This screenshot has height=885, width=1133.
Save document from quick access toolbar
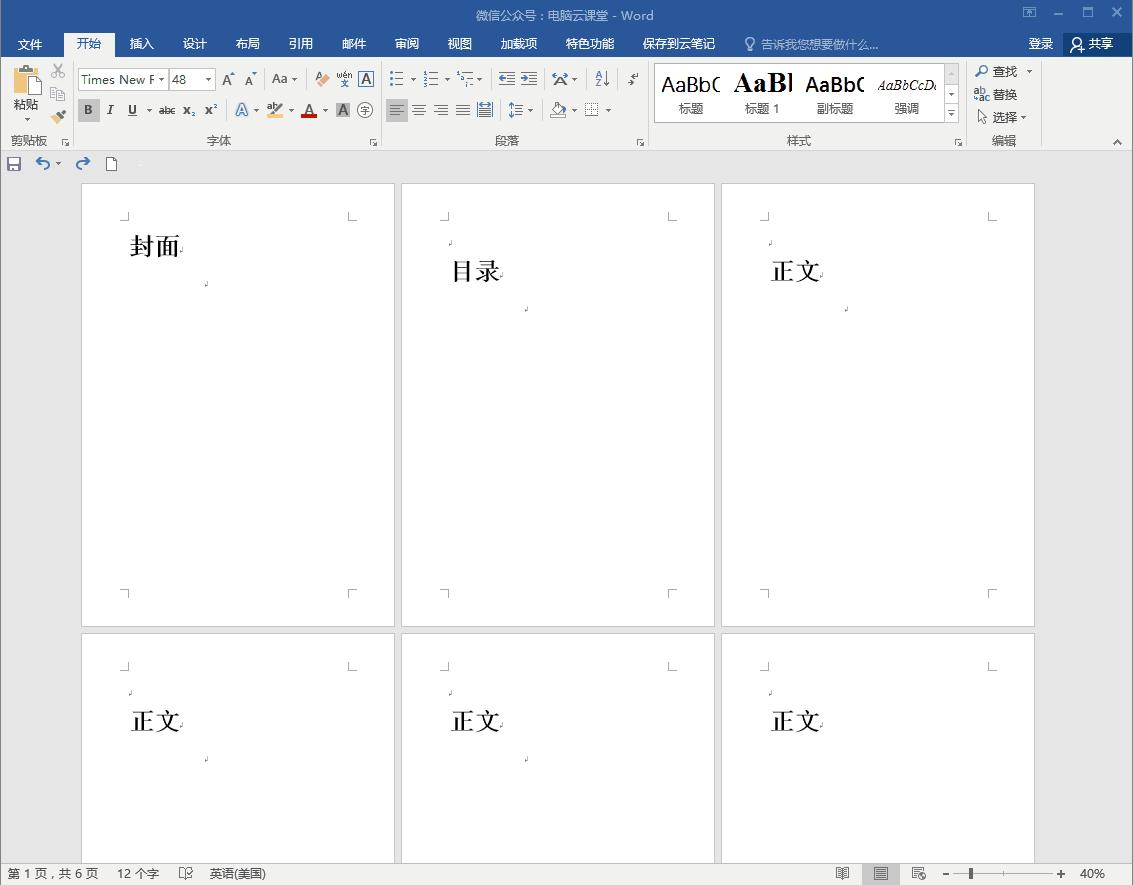tap(14, 164)
